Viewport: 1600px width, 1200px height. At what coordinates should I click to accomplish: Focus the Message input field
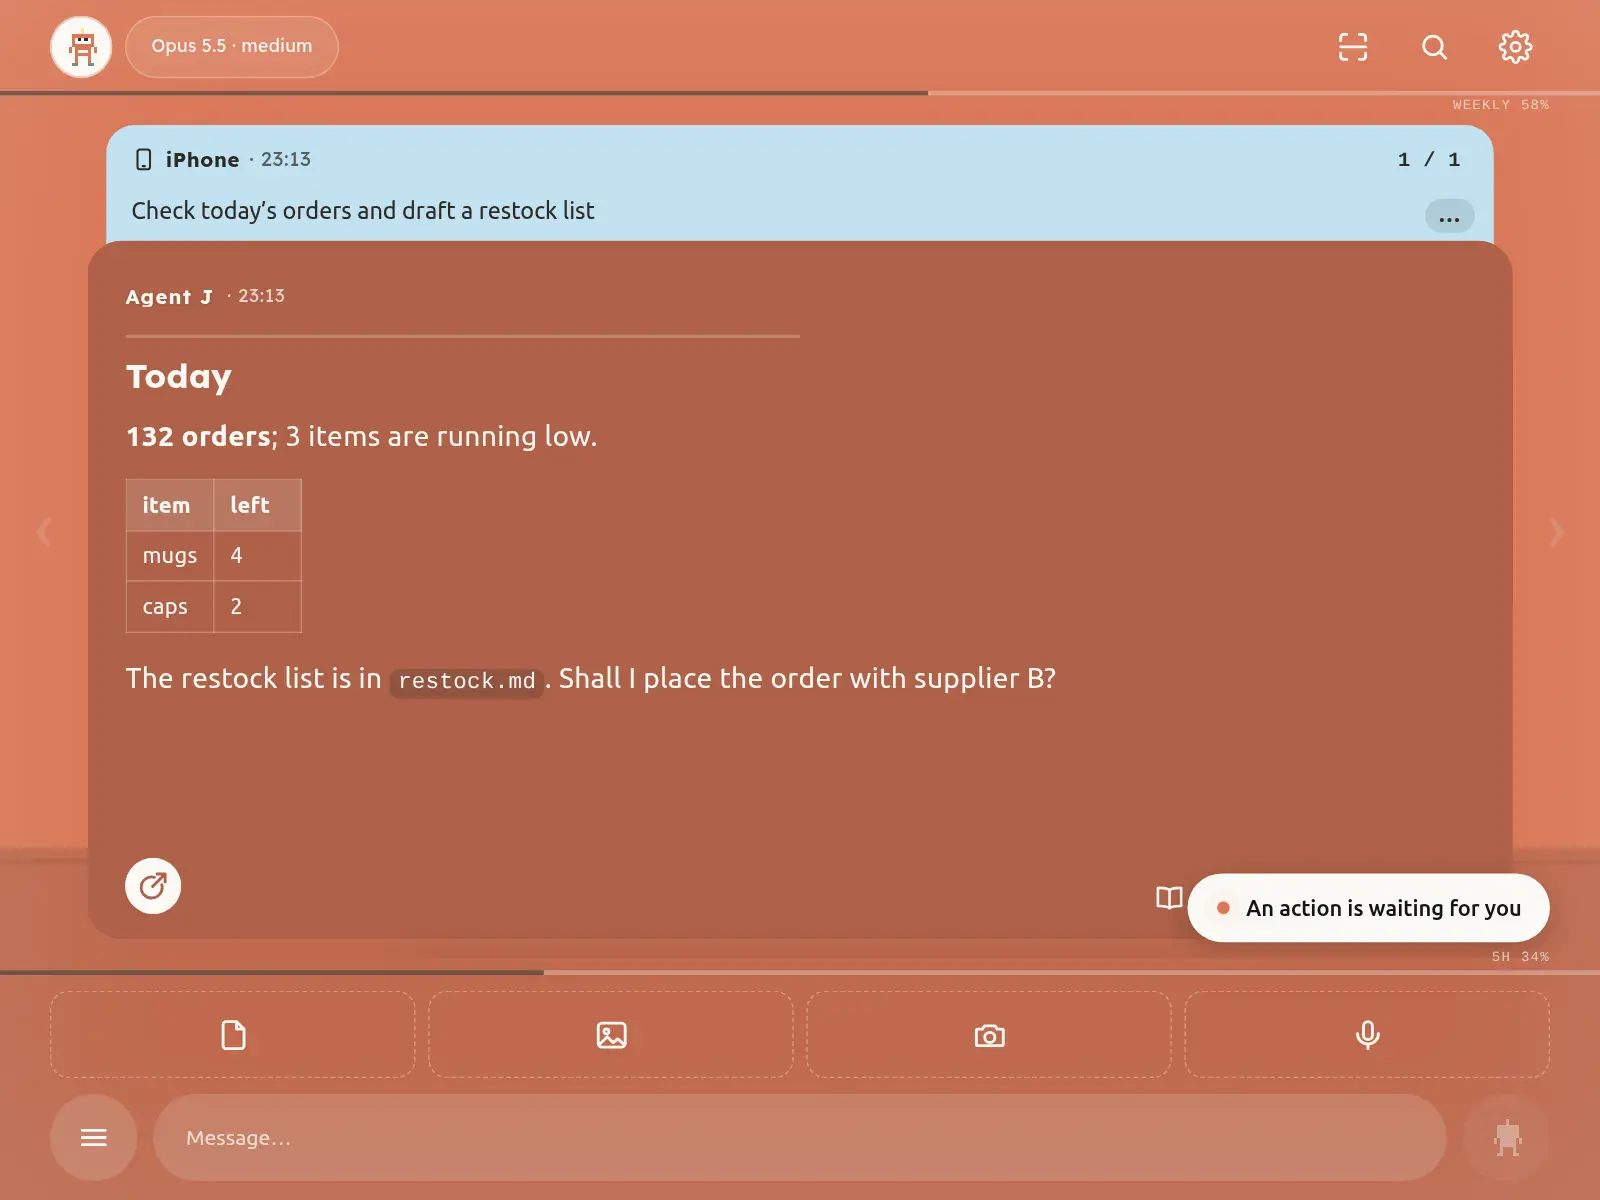click(x=800, y=1137)
